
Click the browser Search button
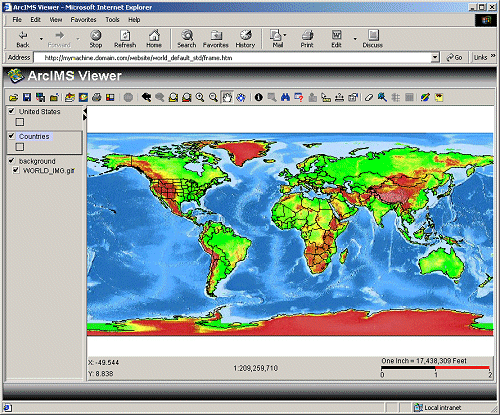click(187, 39)
